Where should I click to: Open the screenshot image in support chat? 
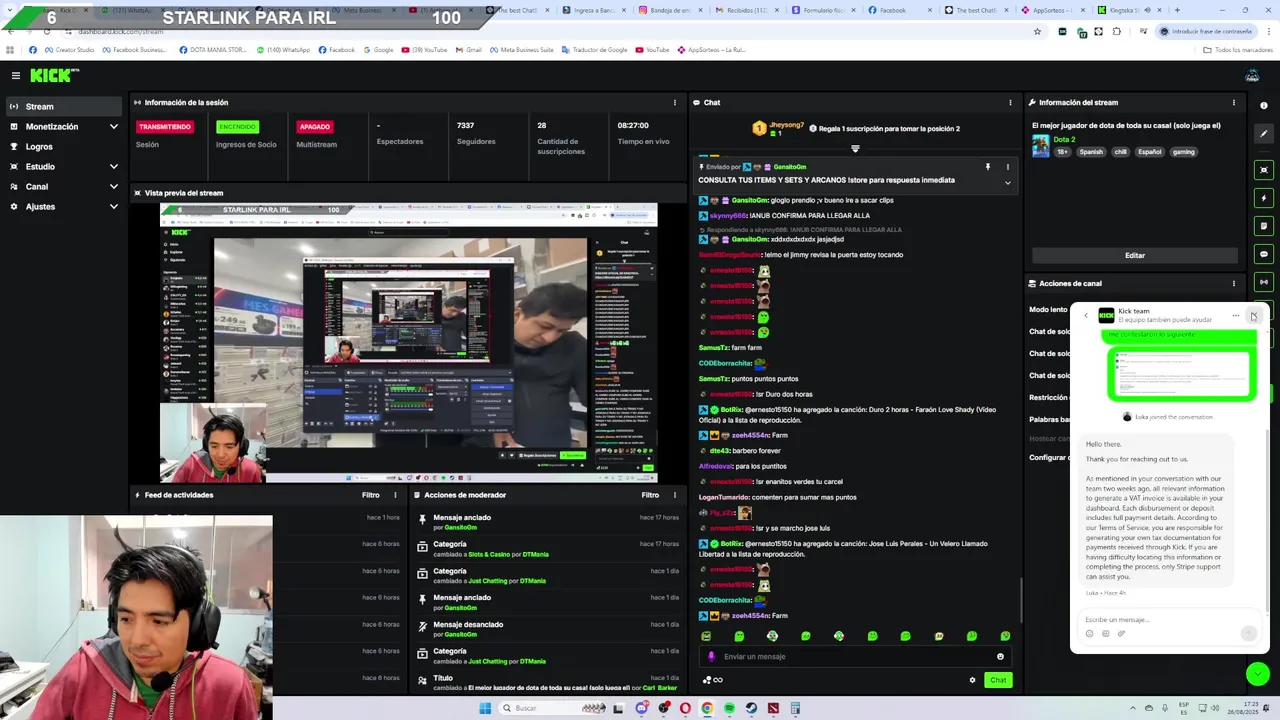[x=1181, y=372]
